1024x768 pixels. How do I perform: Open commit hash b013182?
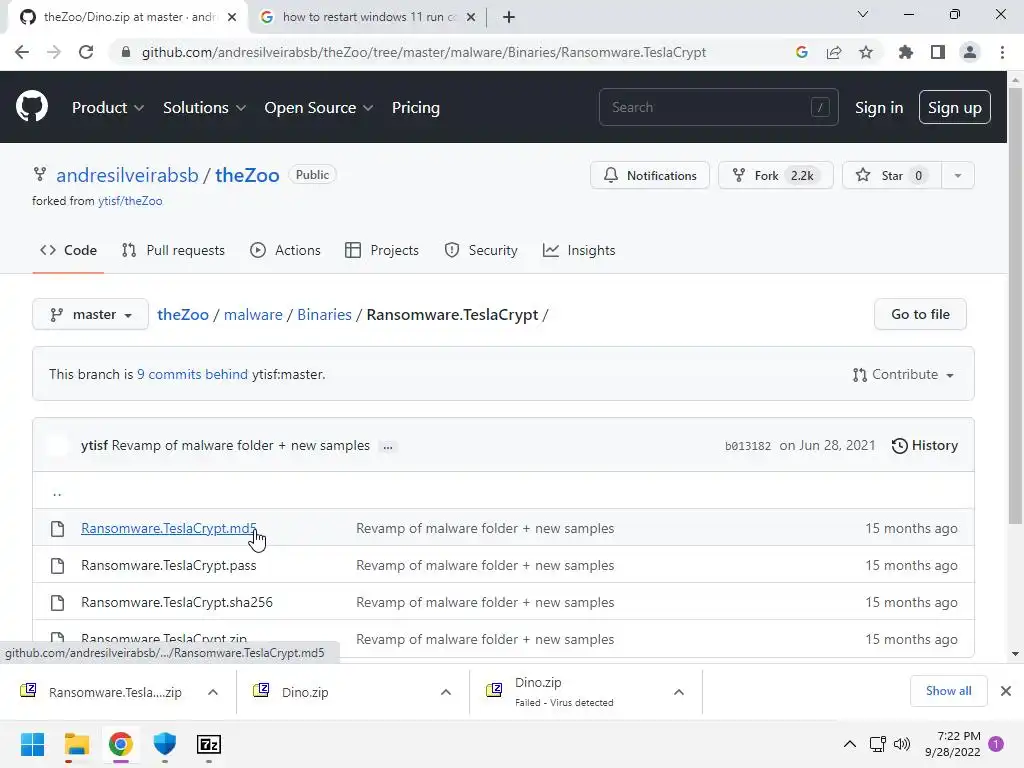point(748,446)
